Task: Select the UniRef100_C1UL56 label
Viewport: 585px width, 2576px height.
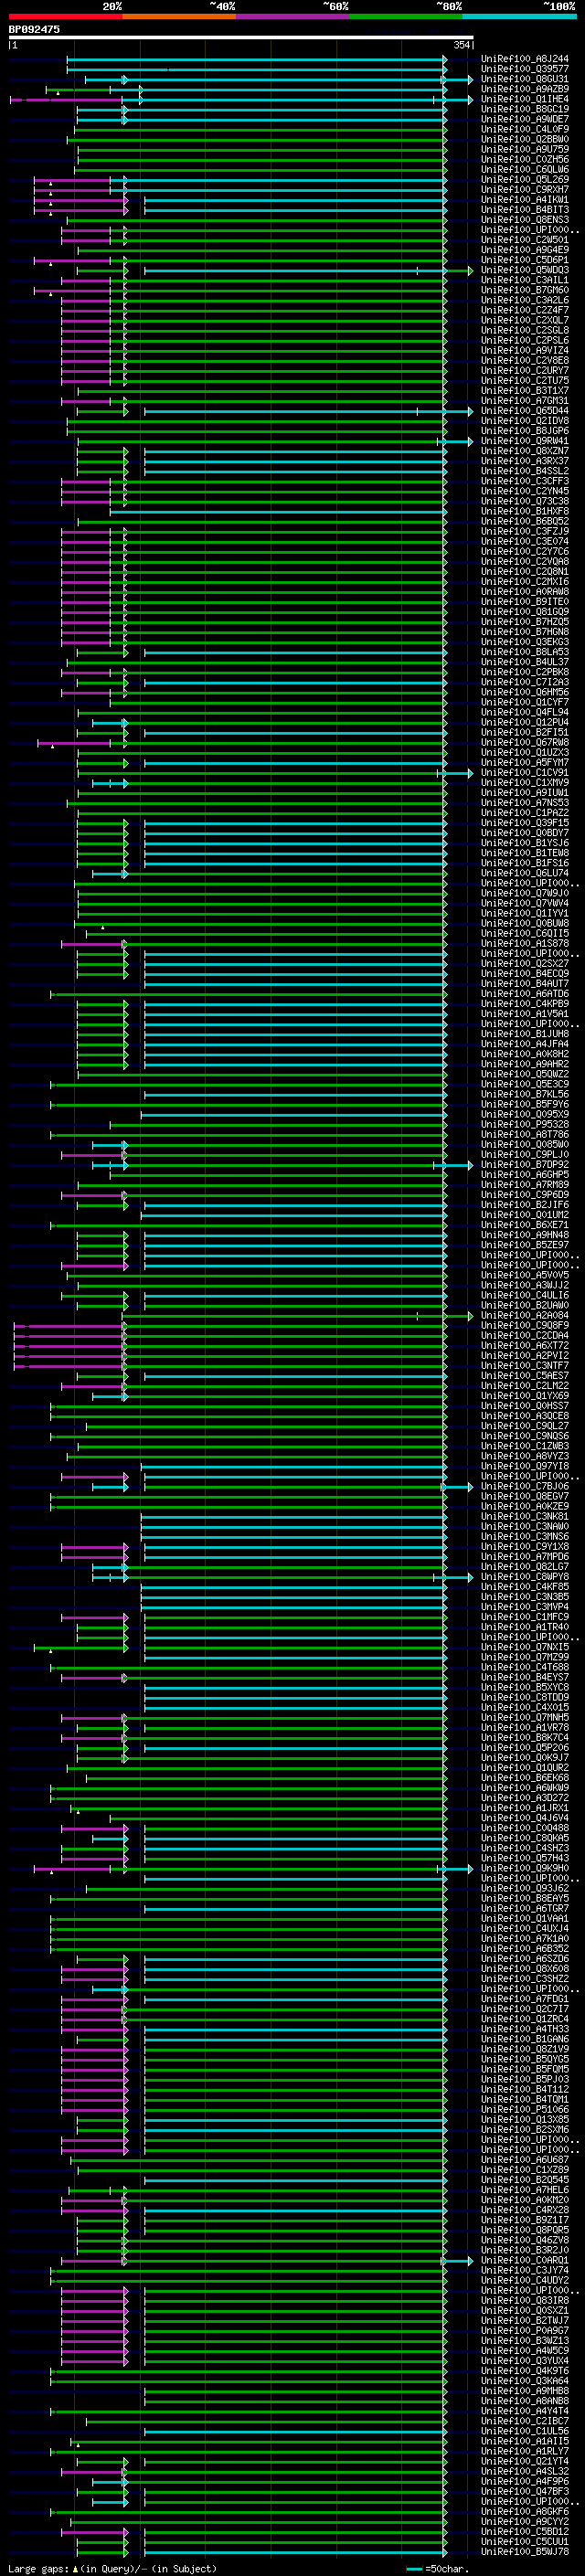Action: click(525, 2430)
